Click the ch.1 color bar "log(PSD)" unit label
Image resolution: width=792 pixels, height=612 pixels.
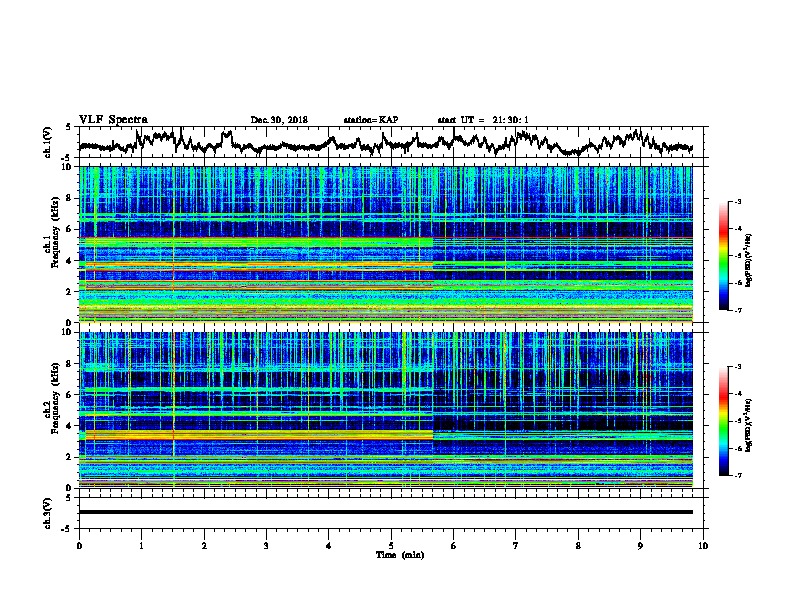click(749, 261)
